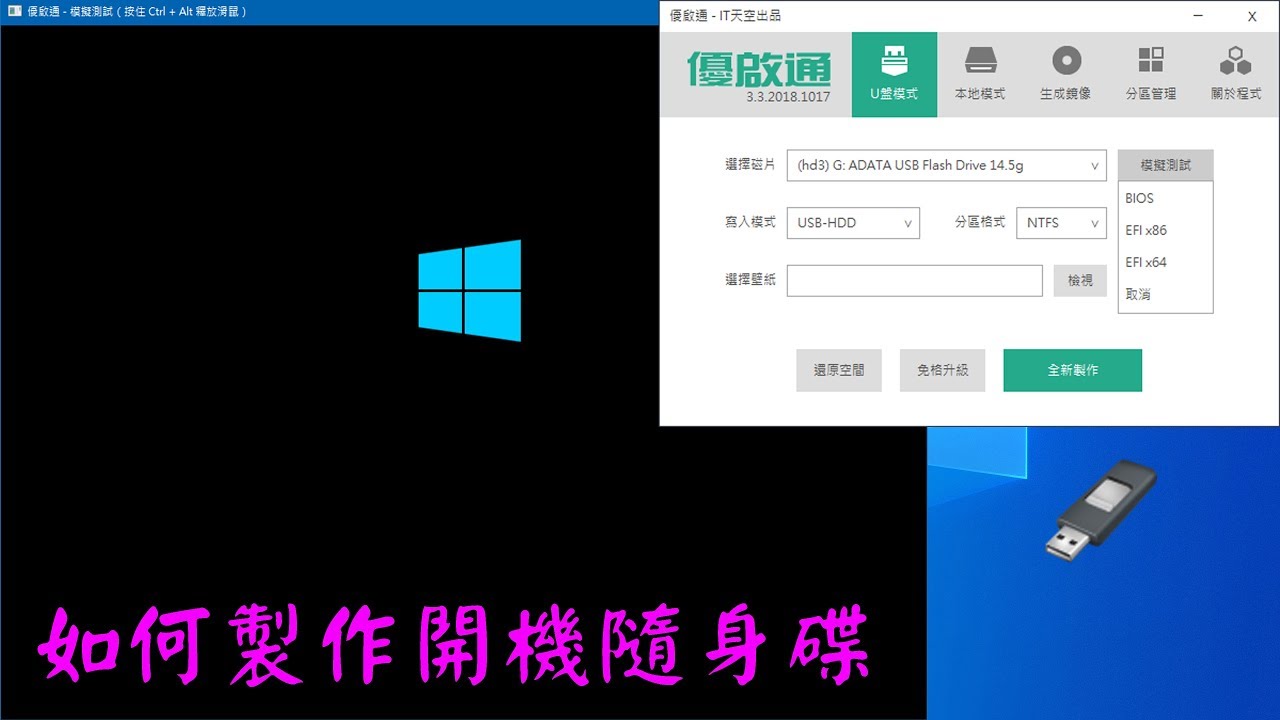Expand the 選擇磁片 drive dropdown
1280x720 pixels.
pyautogui.click(x=946, y=166)
